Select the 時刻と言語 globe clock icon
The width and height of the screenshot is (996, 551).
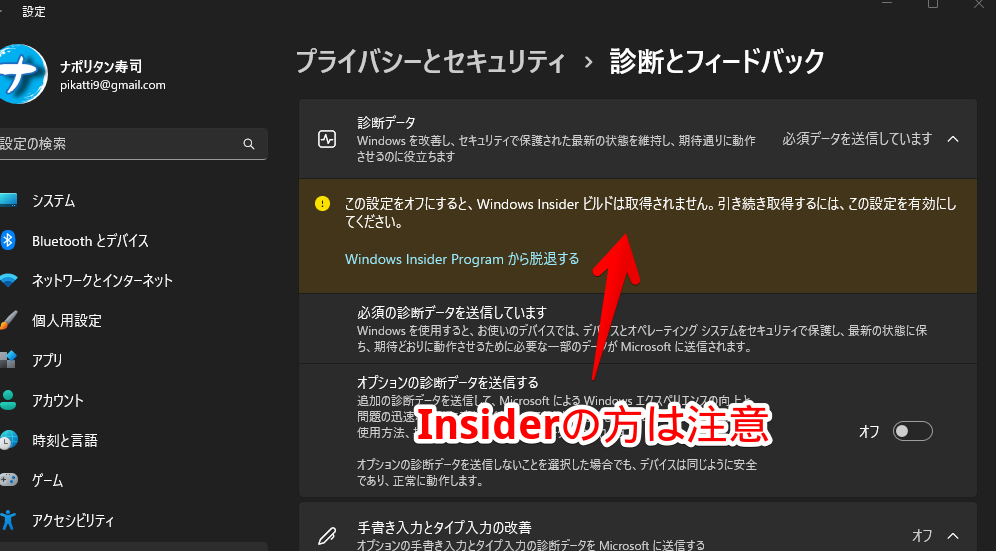[x=9, y=440]
